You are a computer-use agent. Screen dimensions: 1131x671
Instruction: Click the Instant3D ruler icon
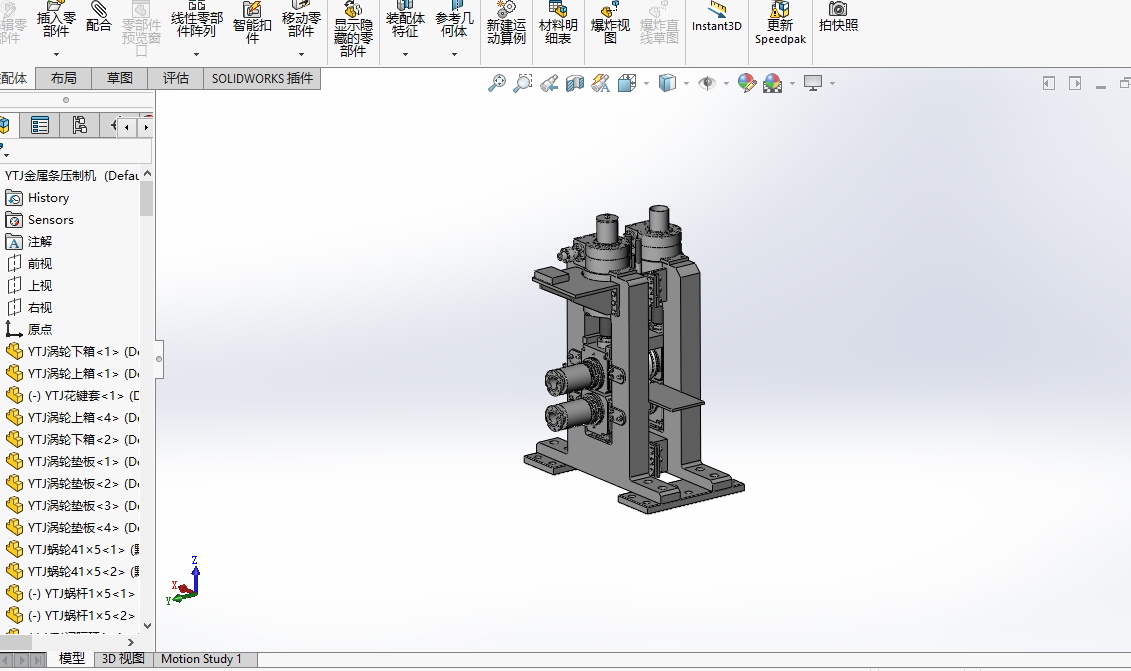click(717, 9)
